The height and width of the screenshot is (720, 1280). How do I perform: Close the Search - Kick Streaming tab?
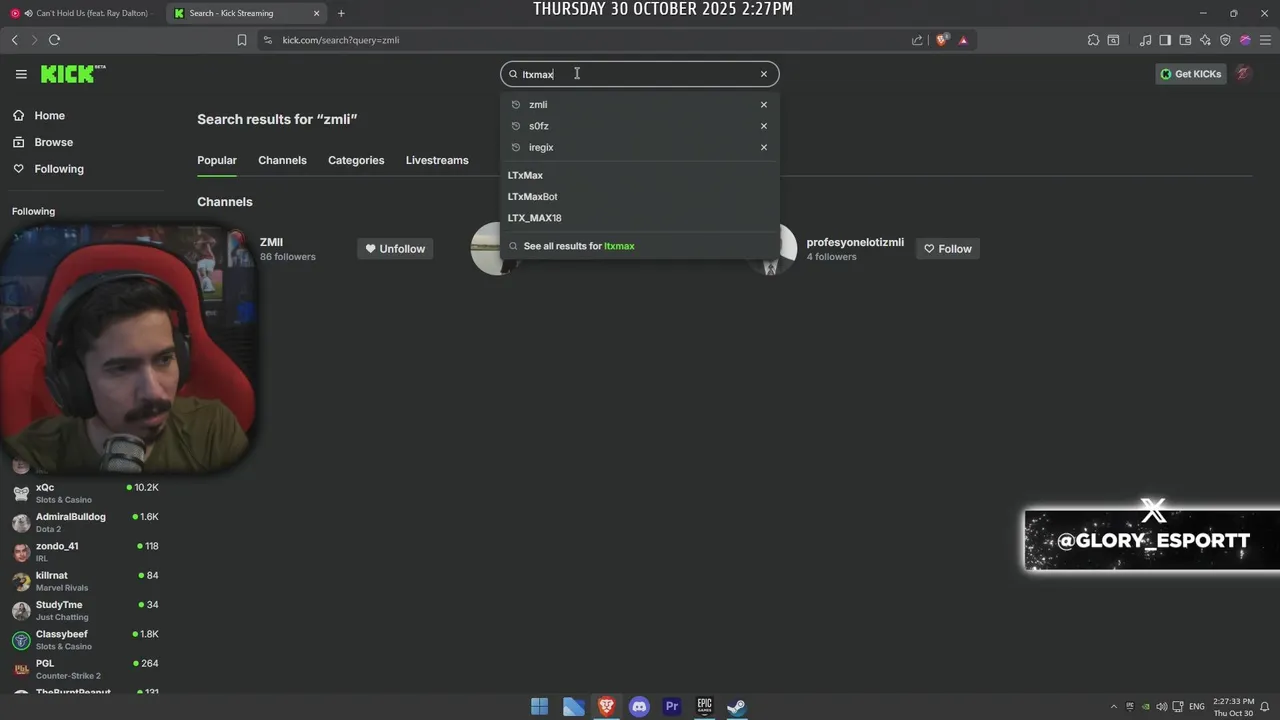pyautogui.click(x=317, y=13)
